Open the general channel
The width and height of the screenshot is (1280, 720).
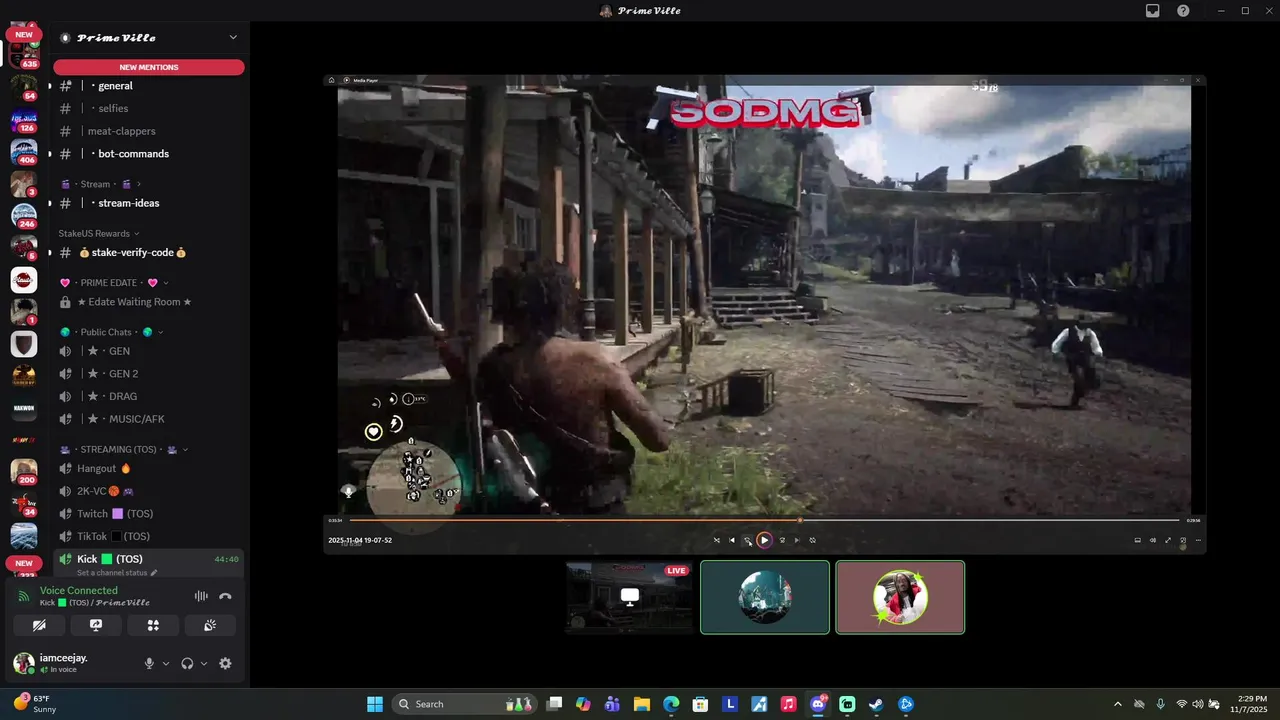[149, 86]
